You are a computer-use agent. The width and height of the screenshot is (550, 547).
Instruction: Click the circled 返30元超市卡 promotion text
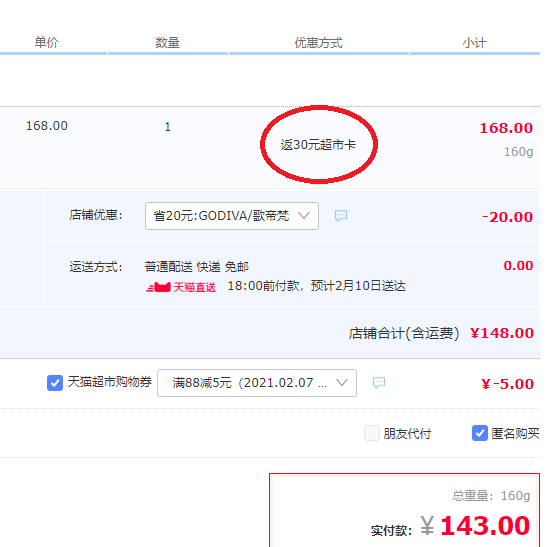(318, 145)
